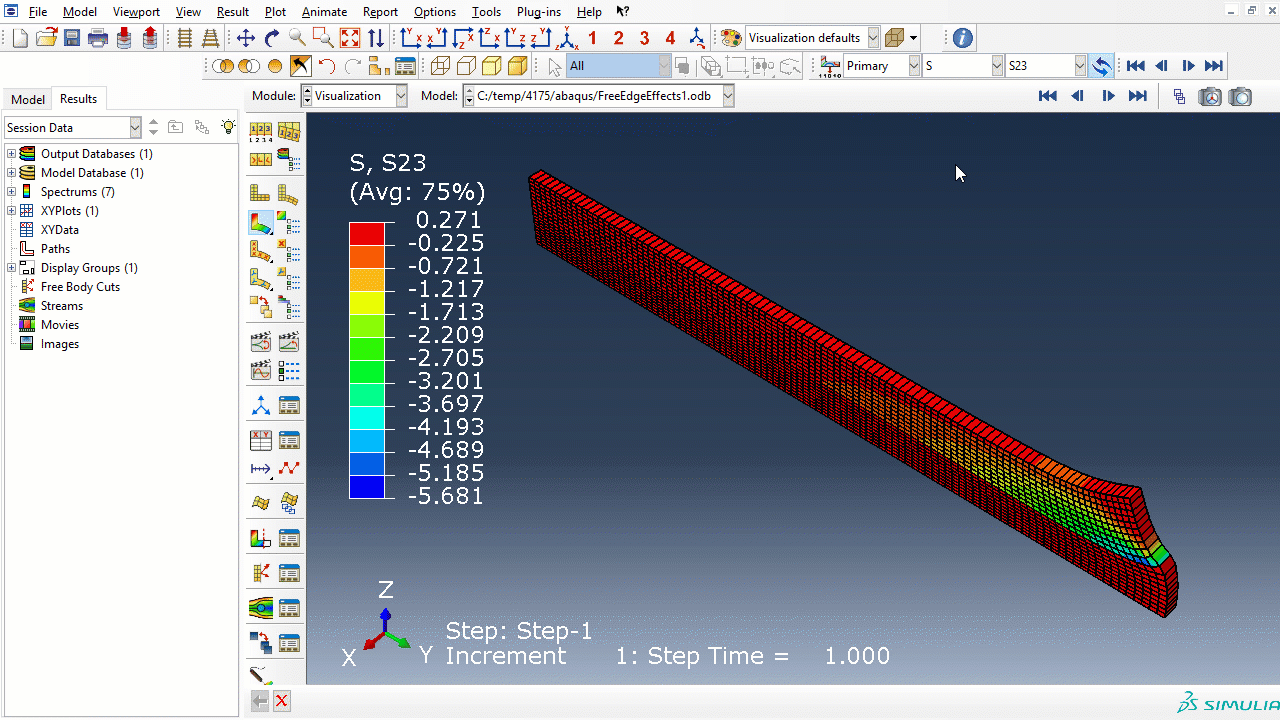Click the light bulb icon in Session Data bar
The image size is (1280, 720).
pos(229,127)
